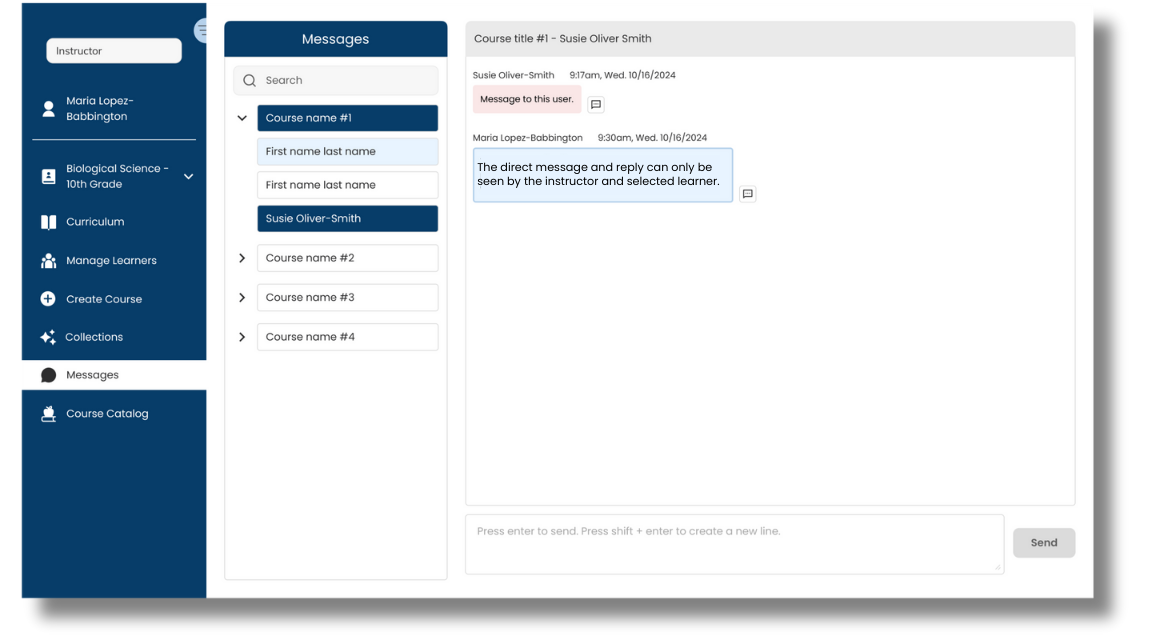Select Course name #3 row
This screenshot has width=1152, height=640.
point(348,298)
